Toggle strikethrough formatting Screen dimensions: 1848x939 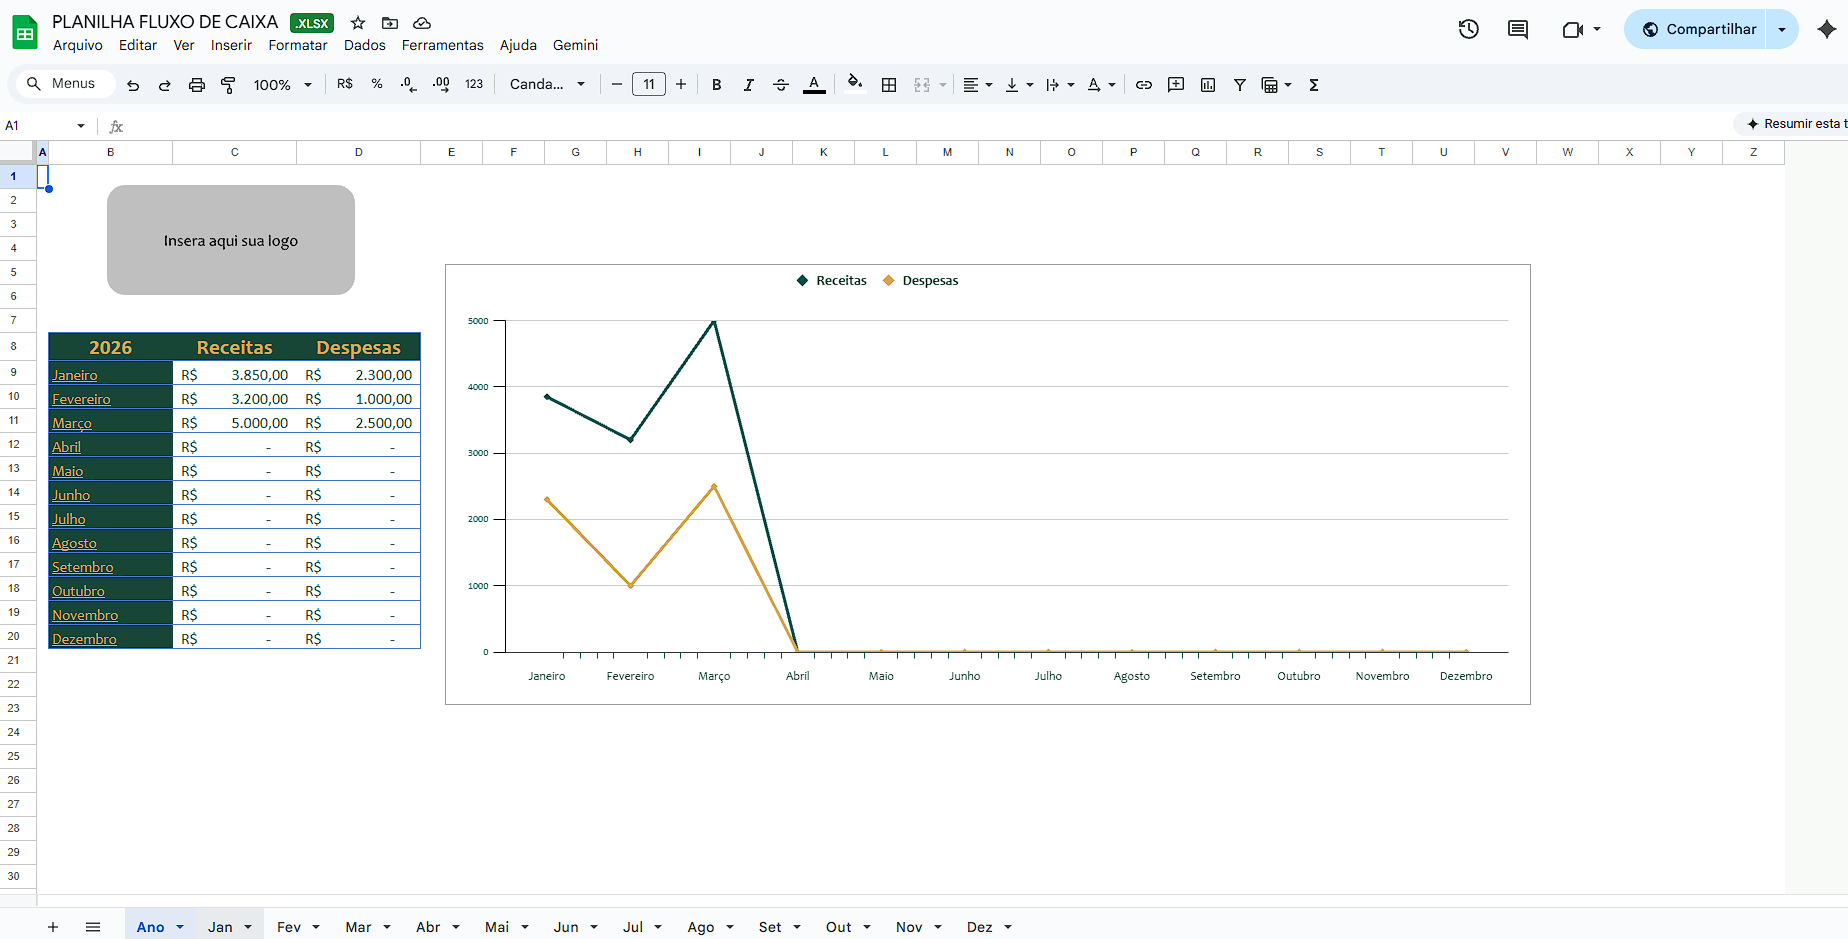[x=781, y=85]
